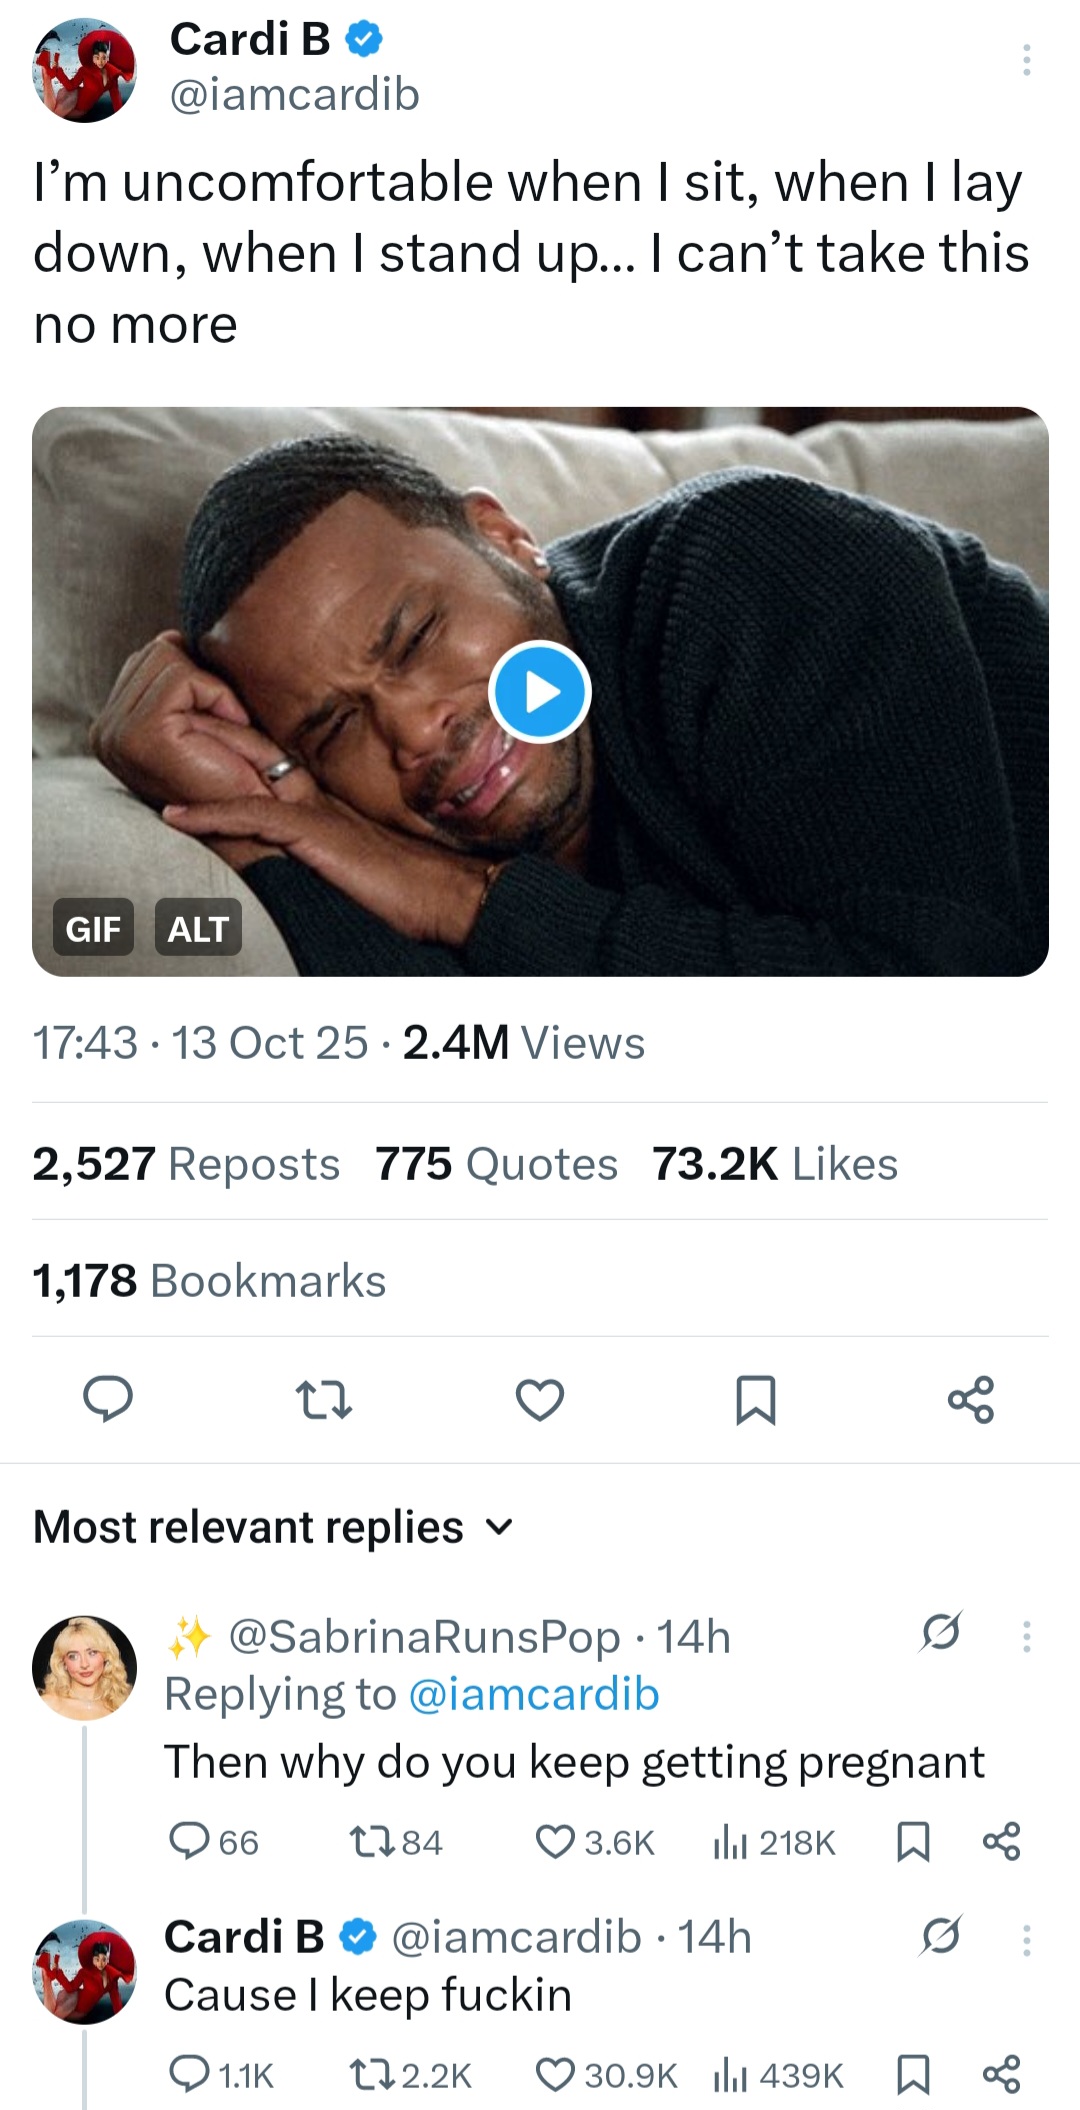Reply to SabrinaRunsPop comment
The height and width of the screenshot is (2110, 1080).
189,1841
